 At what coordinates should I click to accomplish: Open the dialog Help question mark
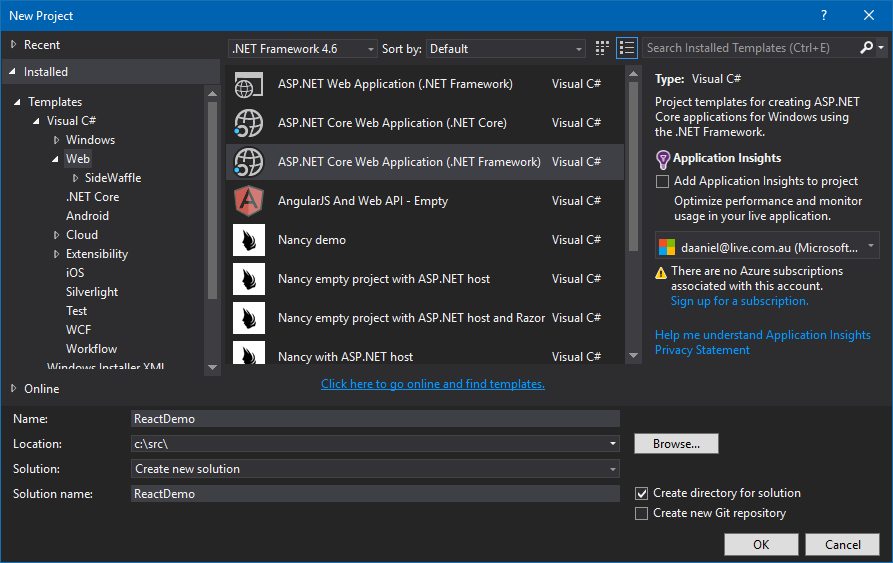[824, 15]
